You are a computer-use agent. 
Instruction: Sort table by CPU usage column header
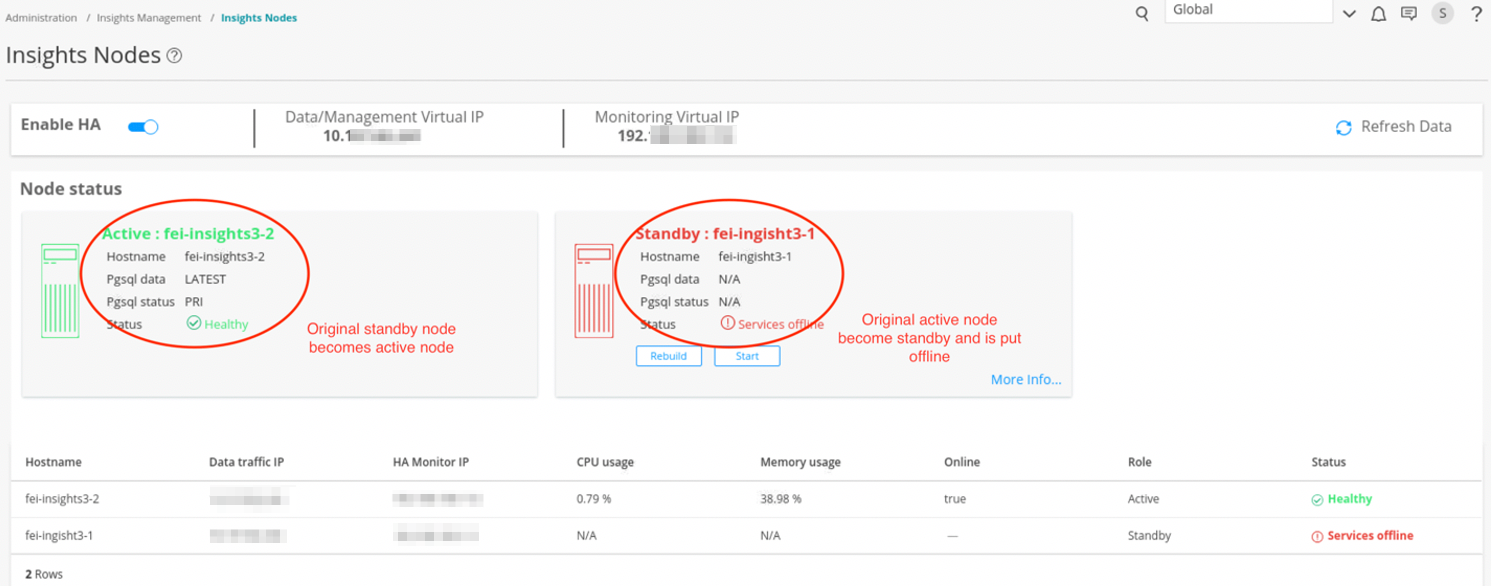tap(605, 462)
